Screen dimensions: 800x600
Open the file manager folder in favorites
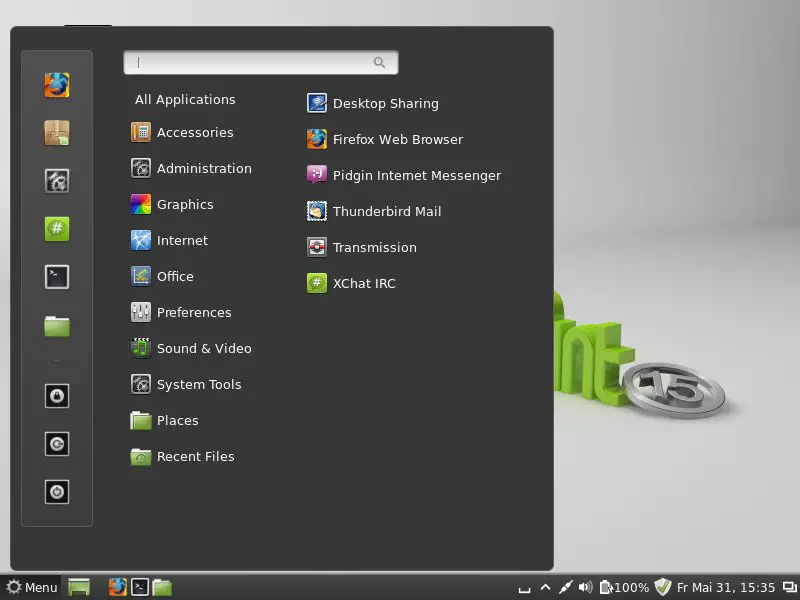(x=57, y=326)
